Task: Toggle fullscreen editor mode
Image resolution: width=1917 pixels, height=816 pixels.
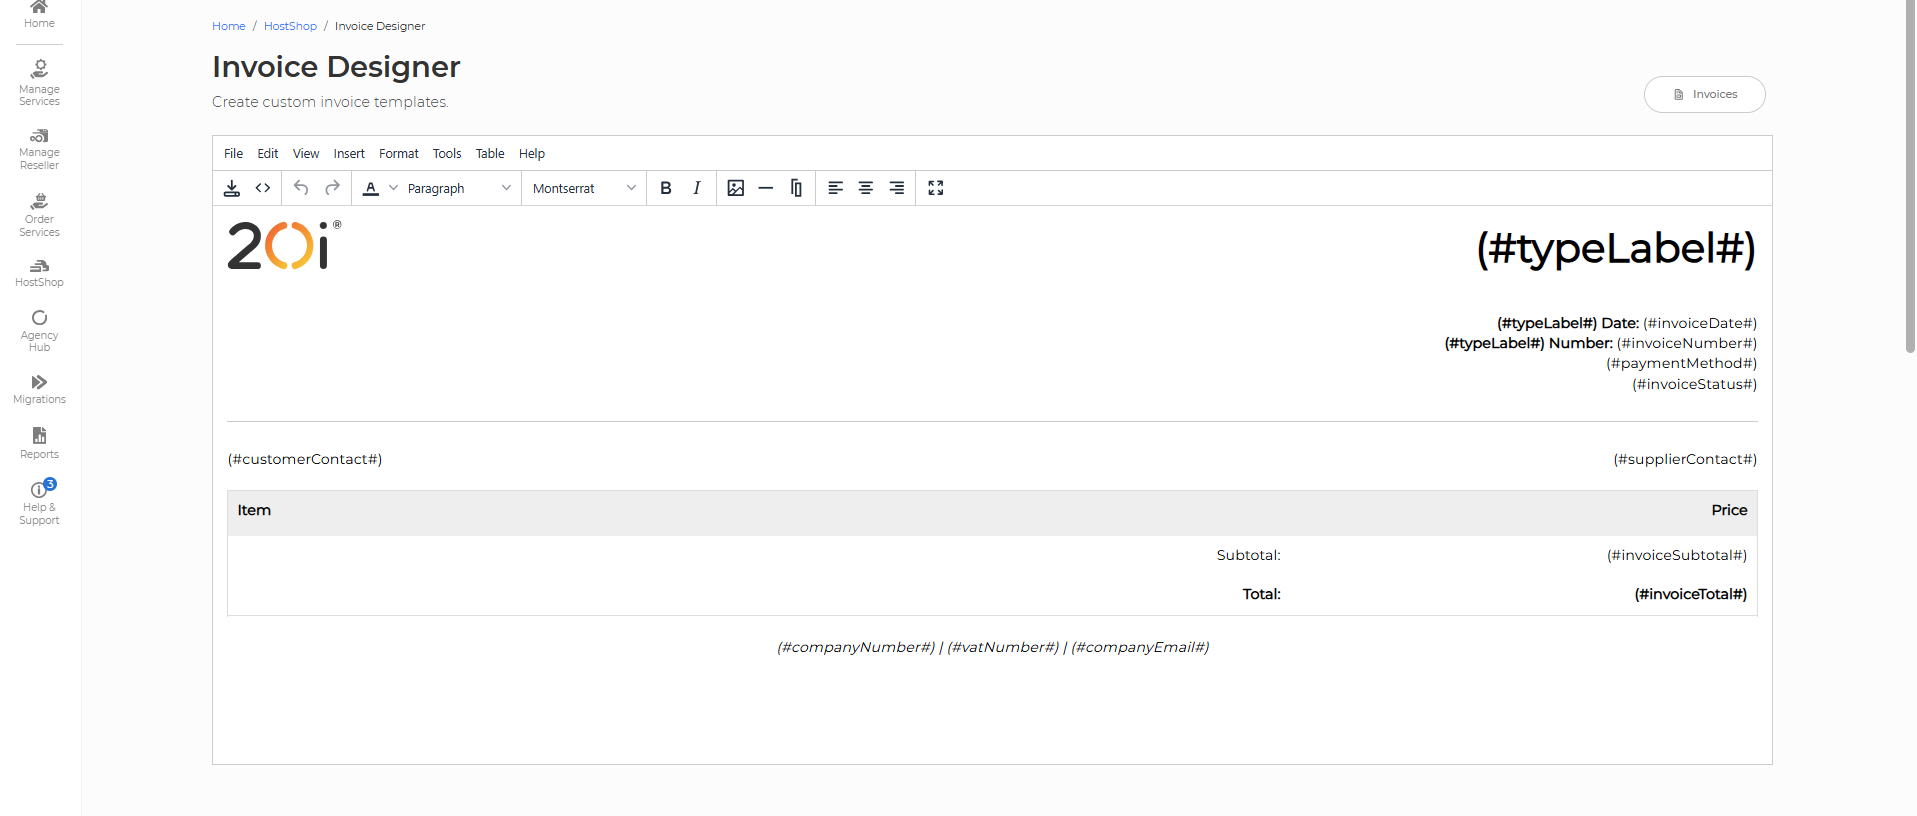Action: [936, 188]
